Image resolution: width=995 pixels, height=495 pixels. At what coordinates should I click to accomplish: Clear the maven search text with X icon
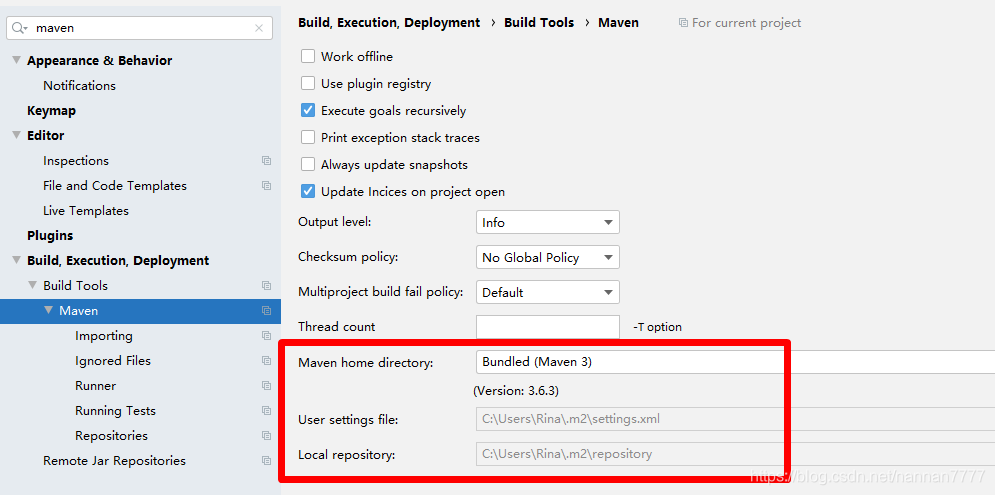coord(259,28)
